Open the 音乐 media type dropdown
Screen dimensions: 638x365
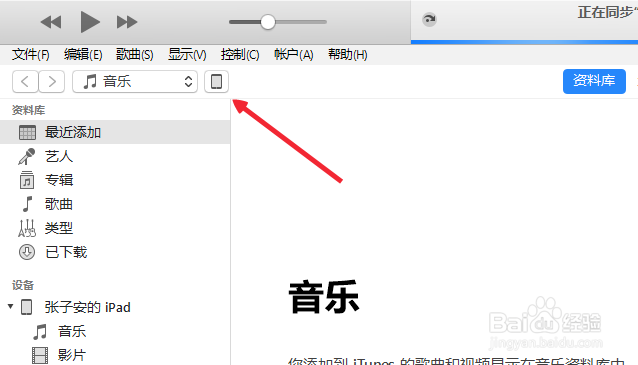[x=135, y=81]
